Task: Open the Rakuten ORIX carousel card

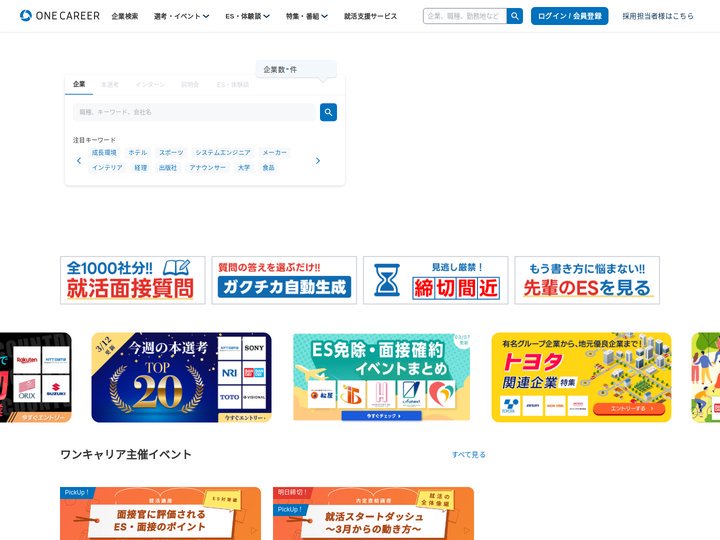Action: [x=36, y=377]
